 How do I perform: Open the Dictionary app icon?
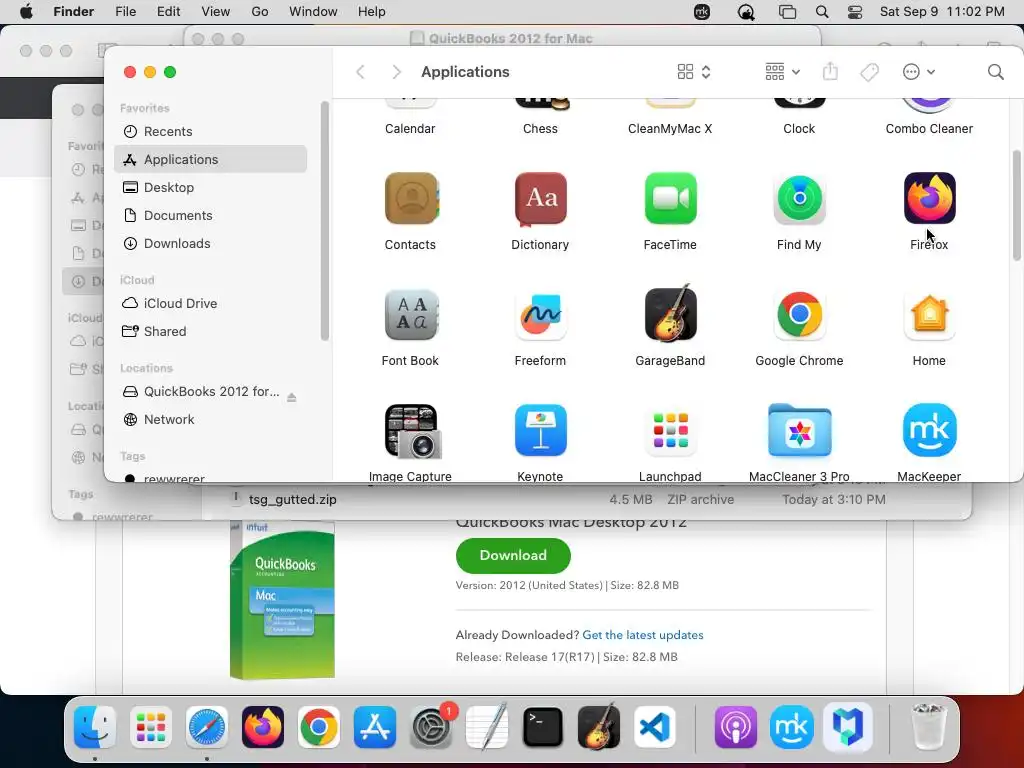tap(540, 199)
